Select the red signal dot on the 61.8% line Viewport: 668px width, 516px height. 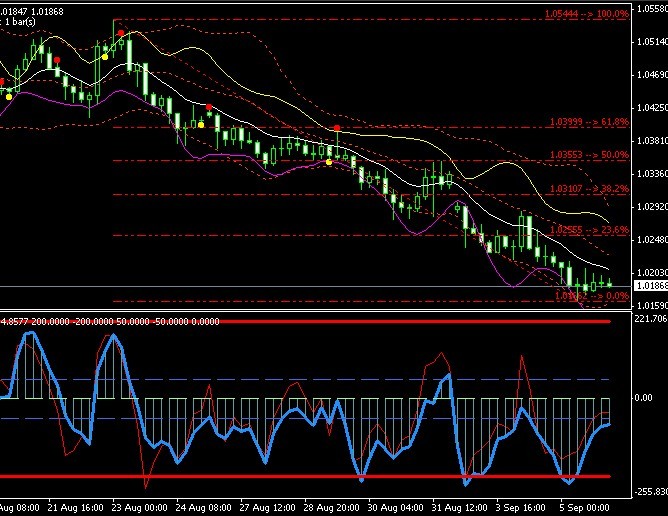click(337, 128)
